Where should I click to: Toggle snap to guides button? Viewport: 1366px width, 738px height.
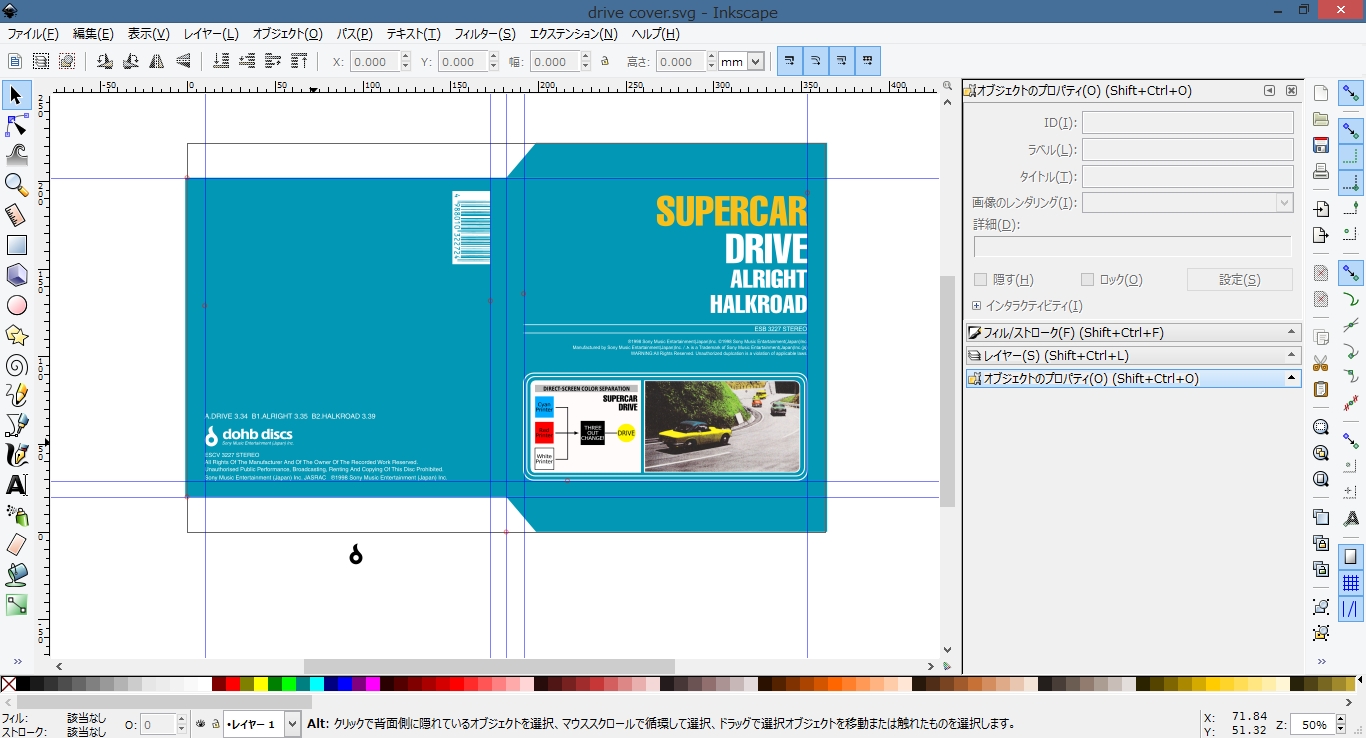click(1351, 609)
